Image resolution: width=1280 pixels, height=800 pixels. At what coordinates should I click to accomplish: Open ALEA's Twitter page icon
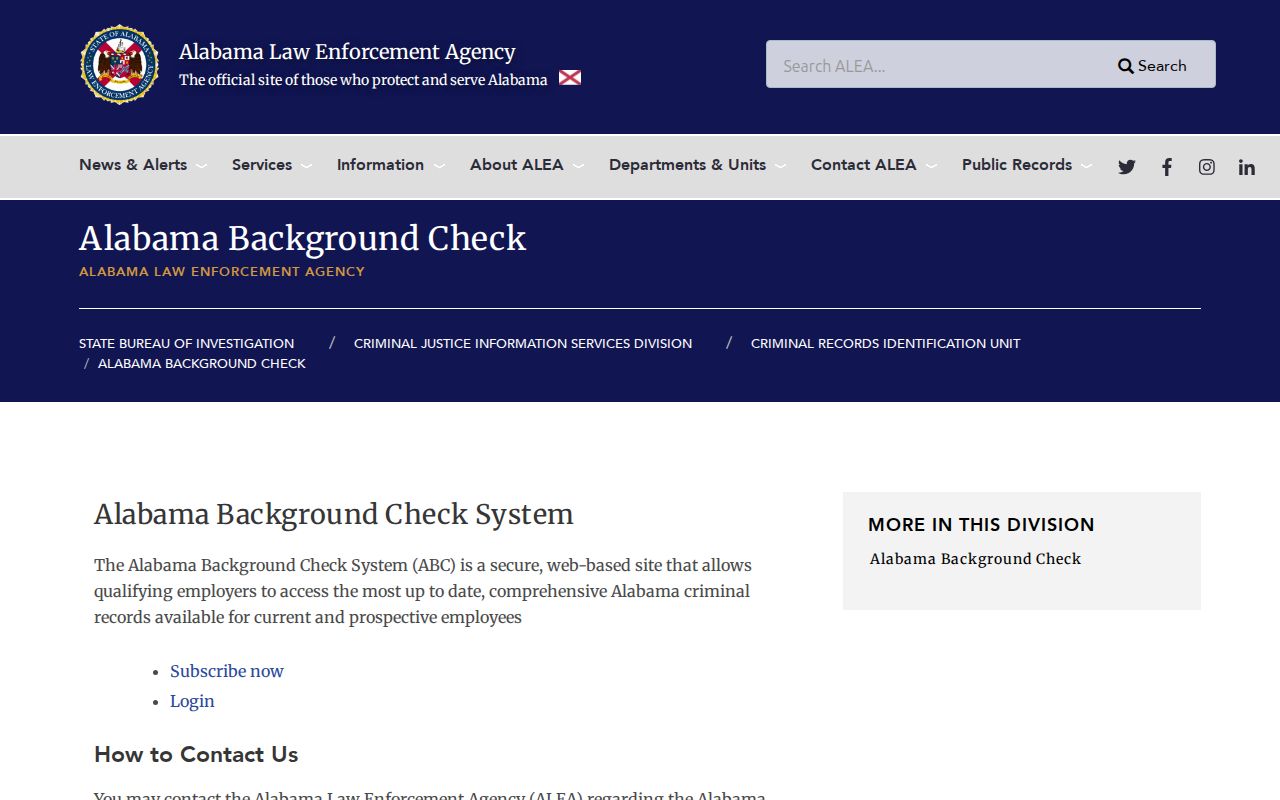[1127, 167]
